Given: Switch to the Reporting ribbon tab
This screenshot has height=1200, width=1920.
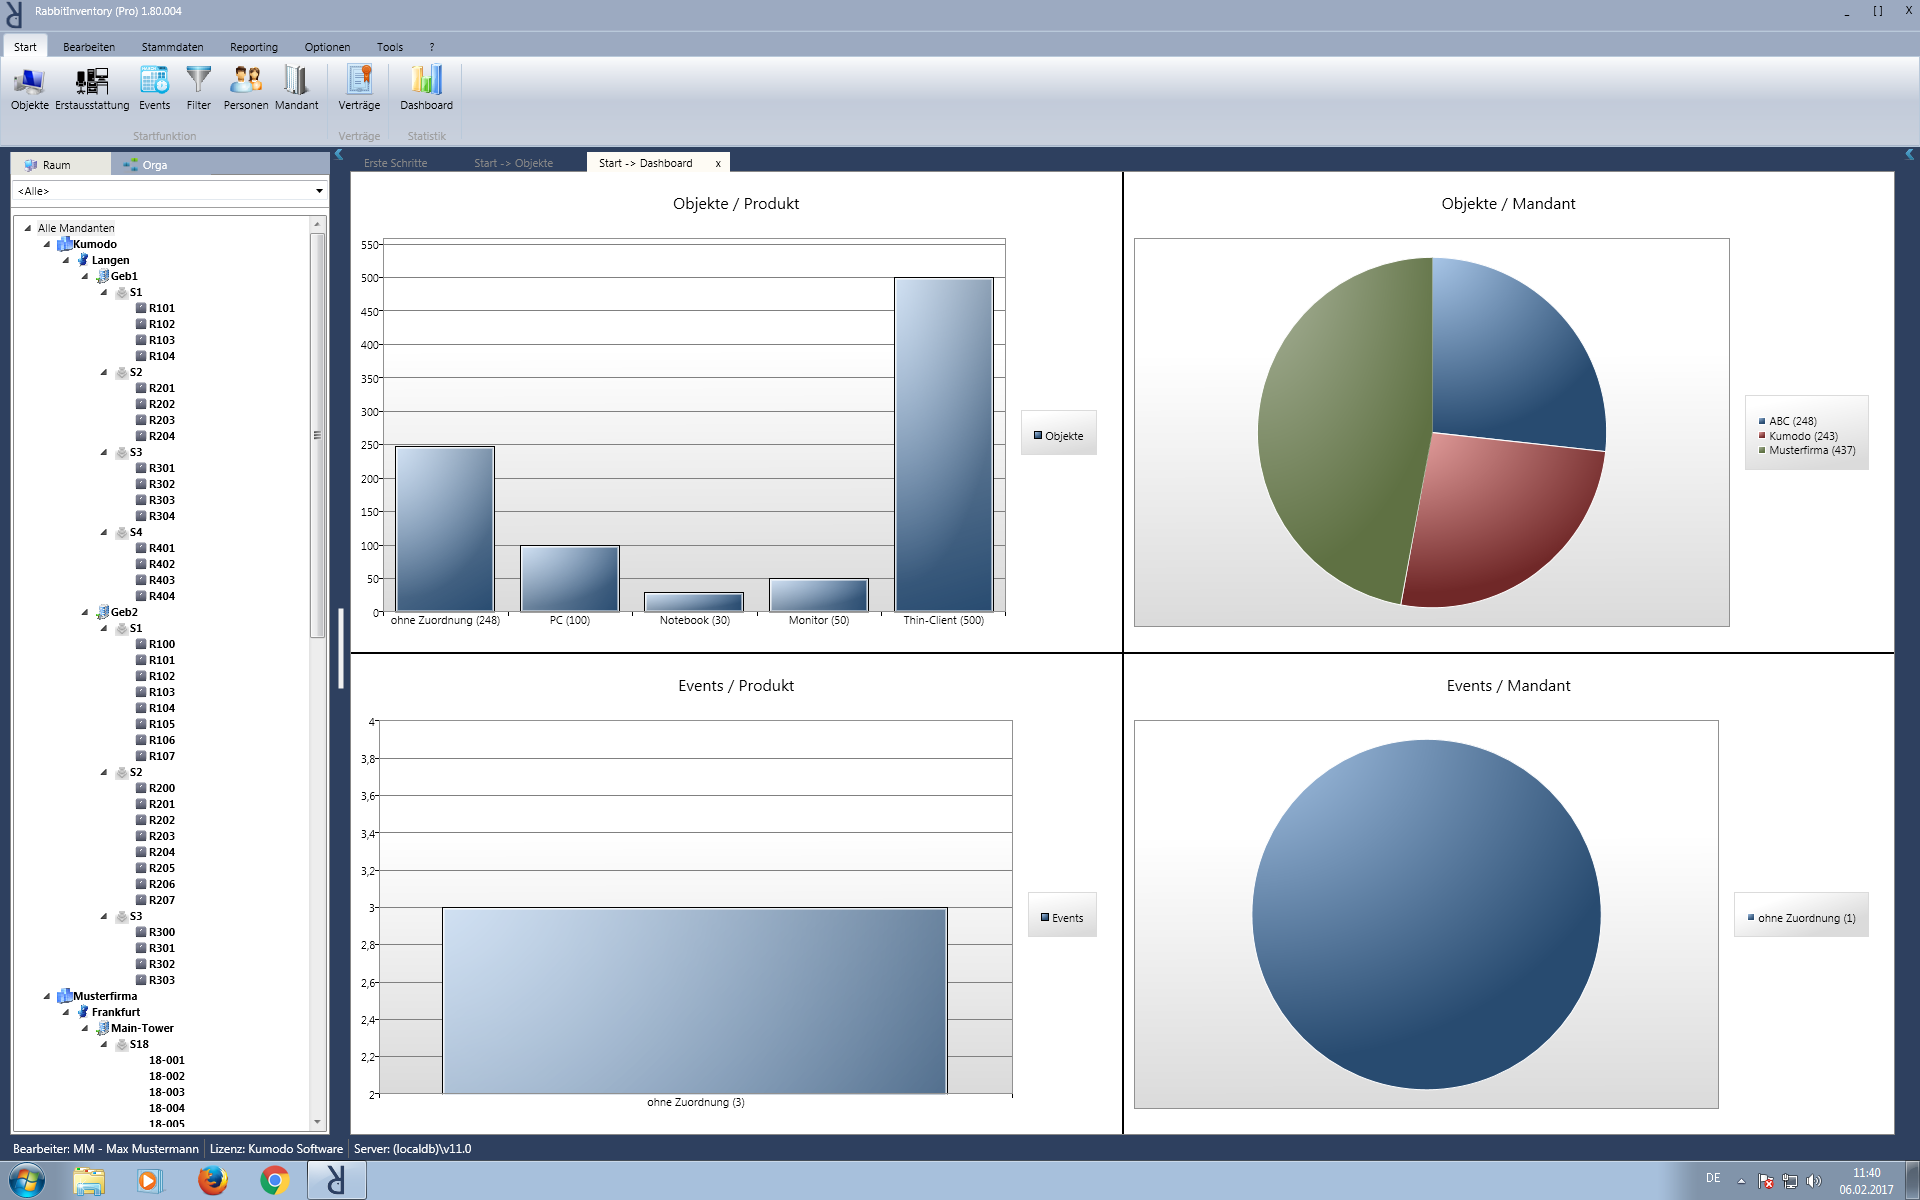Looking at the screenshot, I should [x=254, y=46].
